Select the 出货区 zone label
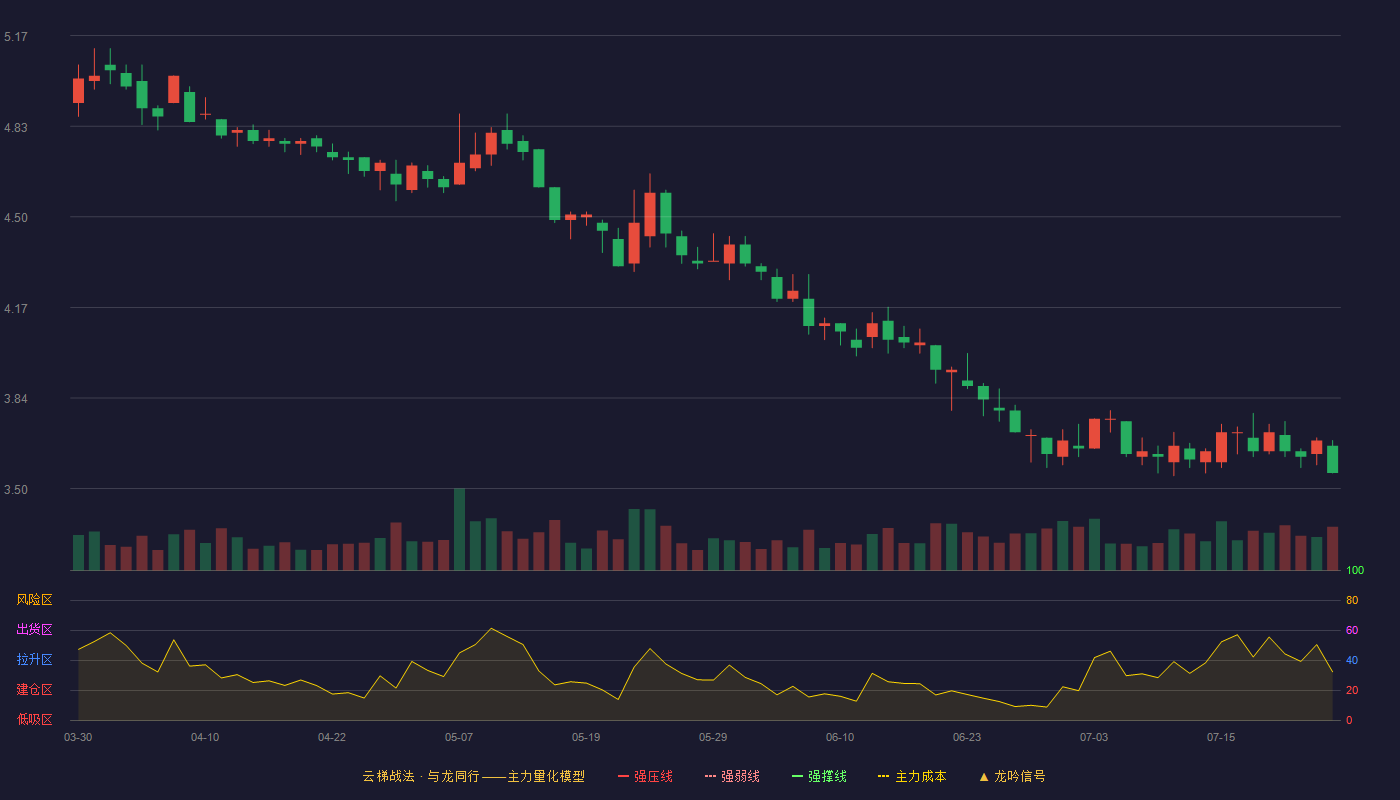This screenshot has height=800, width=1400. [x=34, y=630]
